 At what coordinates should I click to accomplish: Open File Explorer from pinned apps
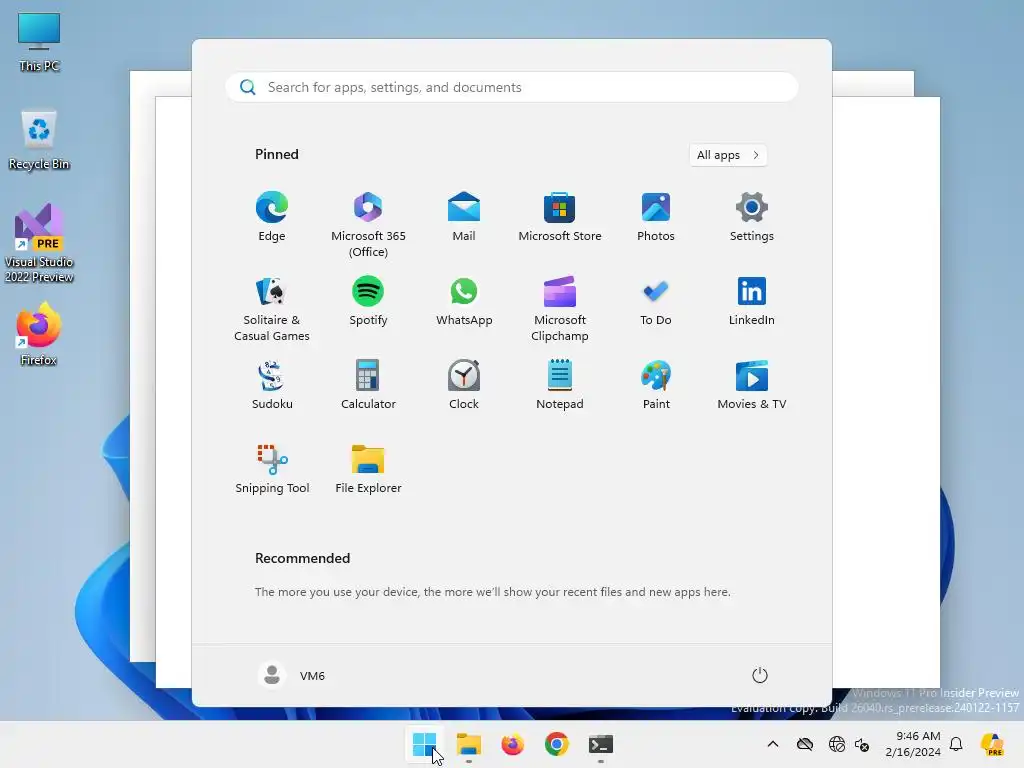point(368,469)
